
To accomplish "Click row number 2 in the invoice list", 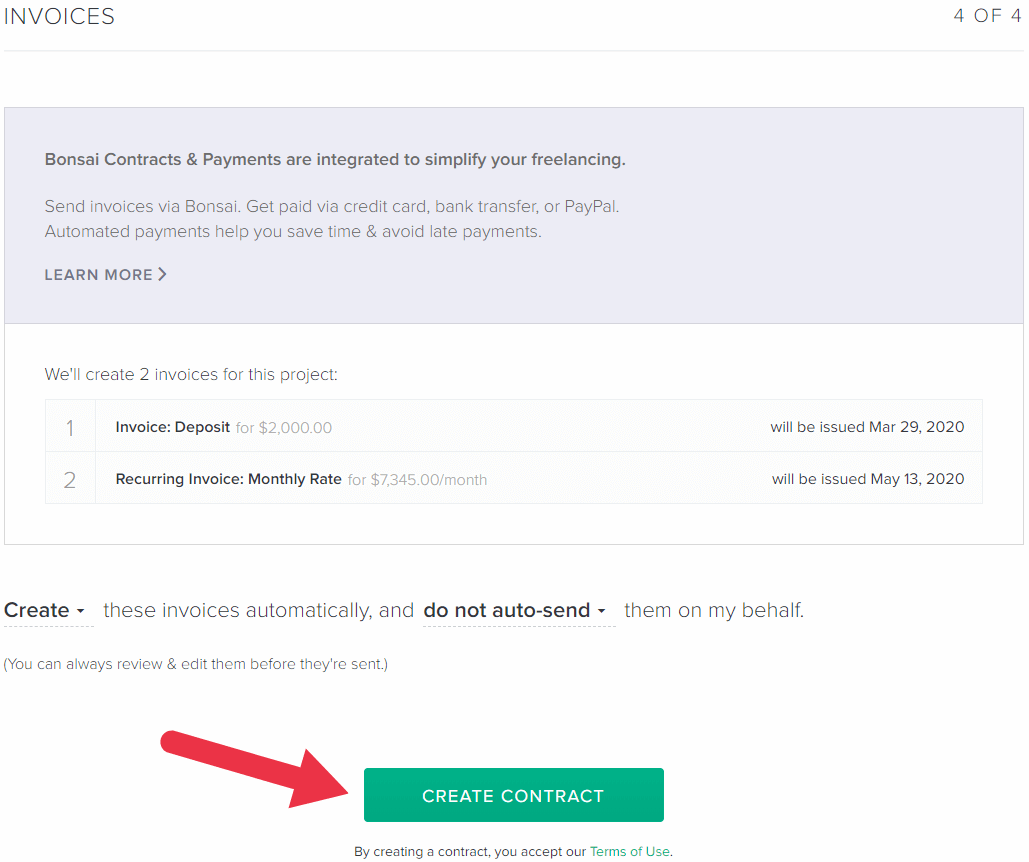I will click(x=70, y=479).
